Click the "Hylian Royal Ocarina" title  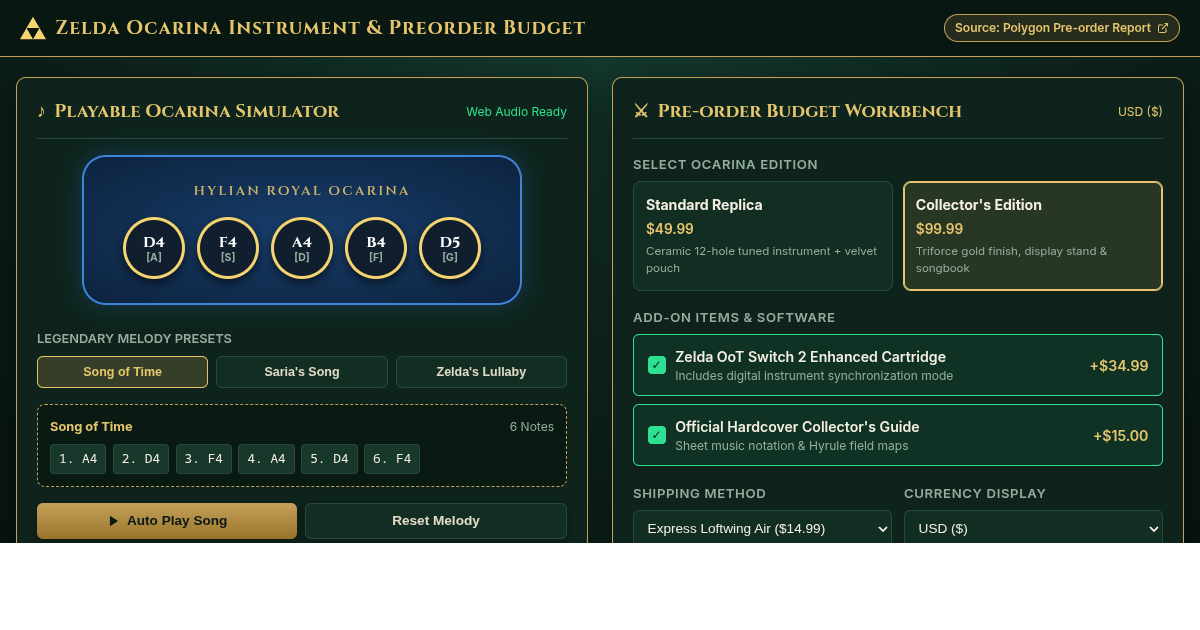coord(302,190)
